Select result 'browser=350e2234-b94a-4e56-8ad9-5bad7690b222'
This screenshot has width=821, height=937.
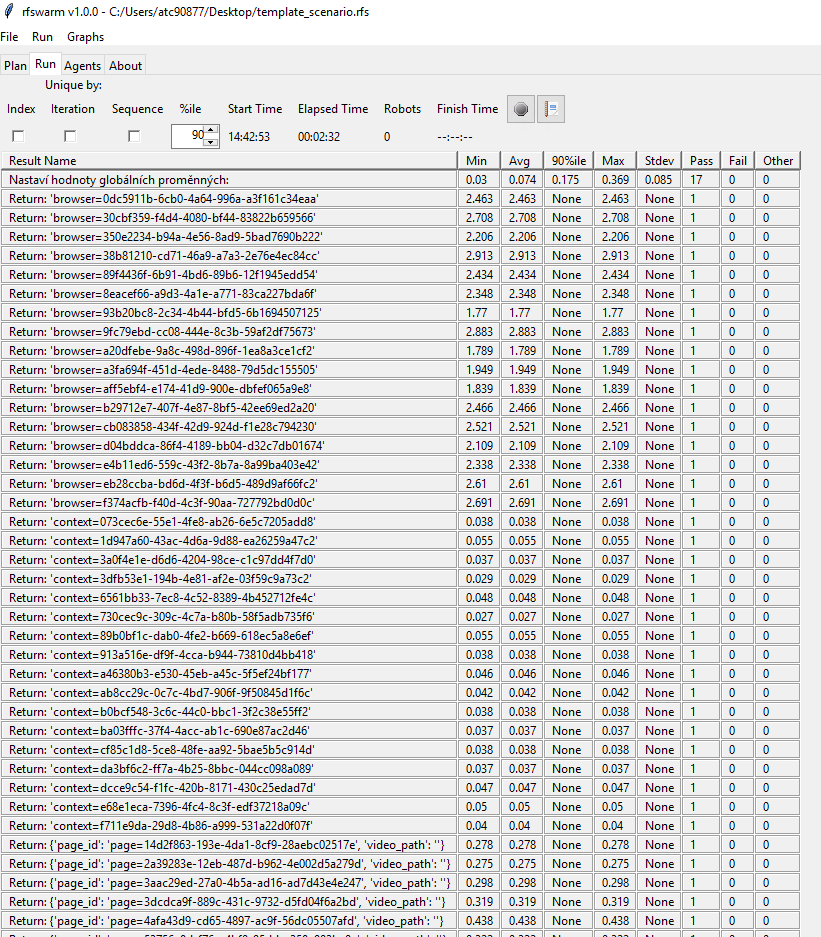tap(229, 237)
